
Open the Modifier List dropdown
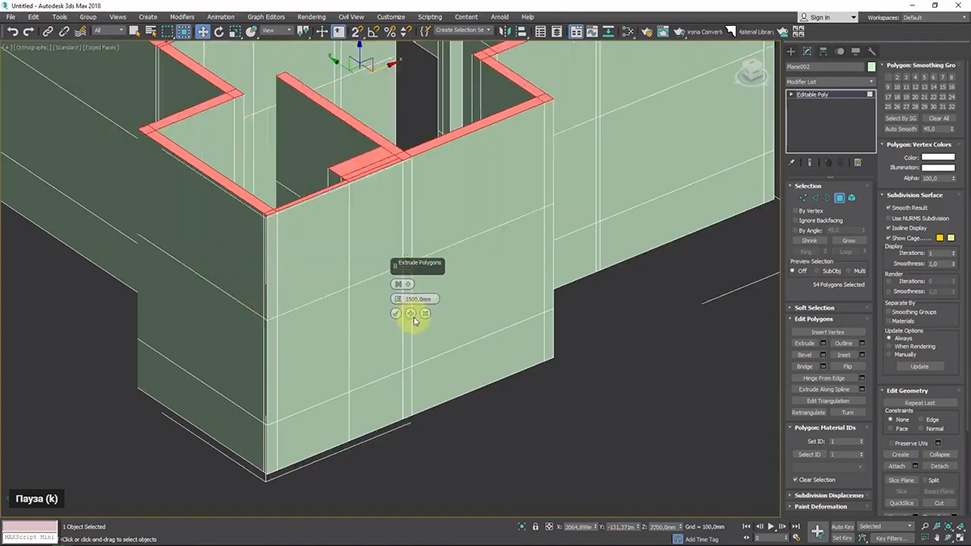[829, 81]
